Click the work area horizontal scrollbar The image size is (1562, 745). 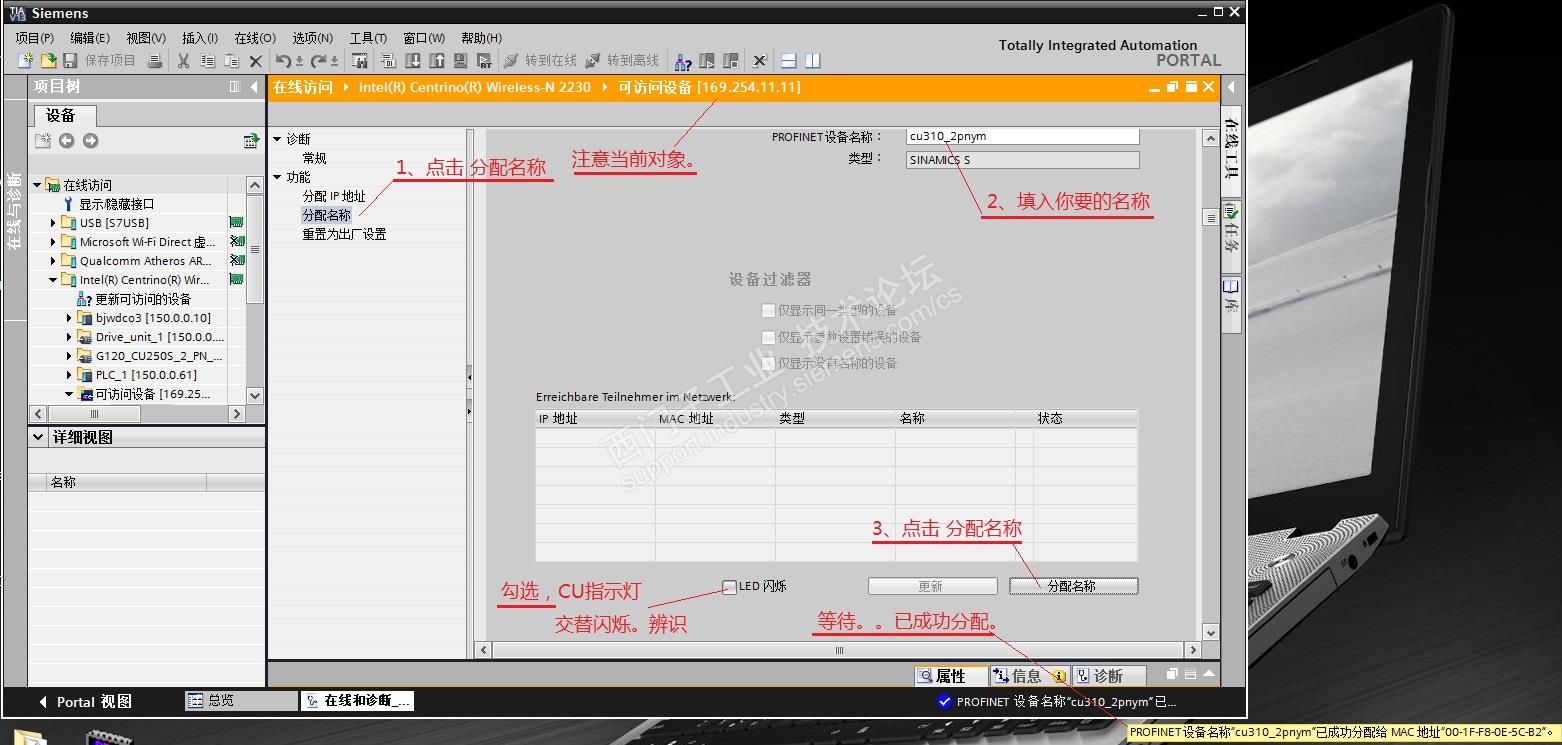click(x=839, y=650)
